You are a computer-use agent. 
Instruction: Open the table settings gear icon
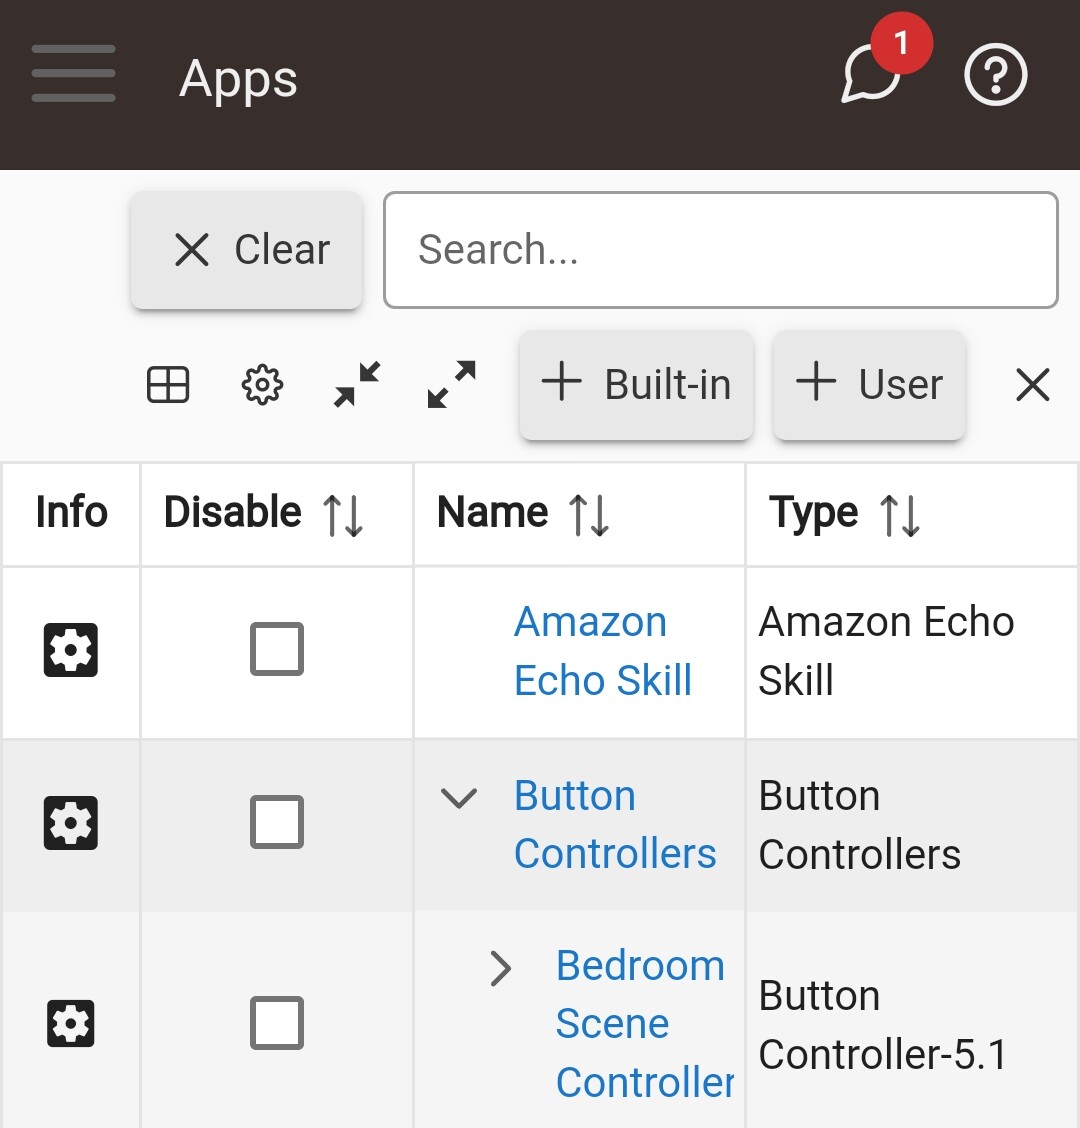tap(262, 385)
